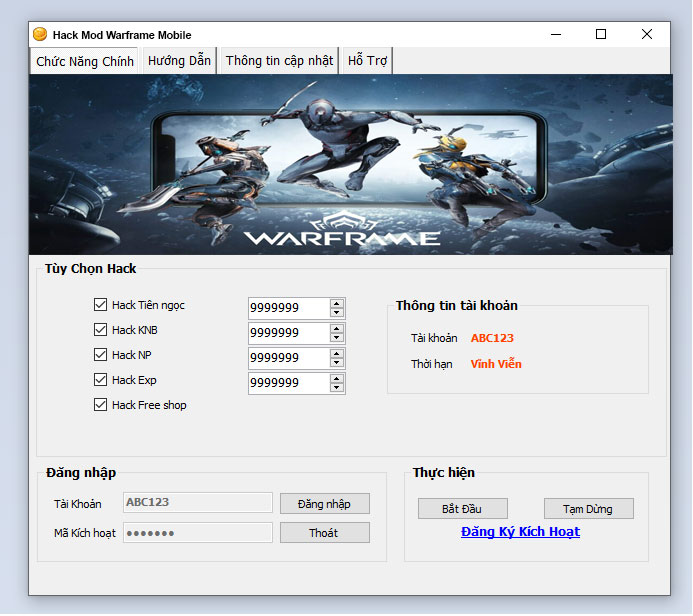Click the Warframe banner image

click(350, 164)
